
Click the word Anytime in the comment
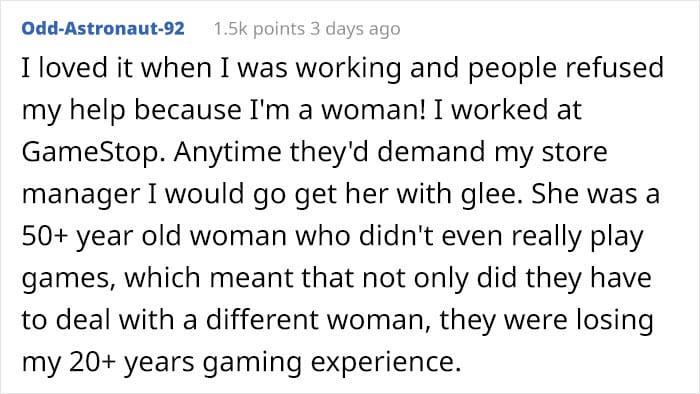[228, 152]
